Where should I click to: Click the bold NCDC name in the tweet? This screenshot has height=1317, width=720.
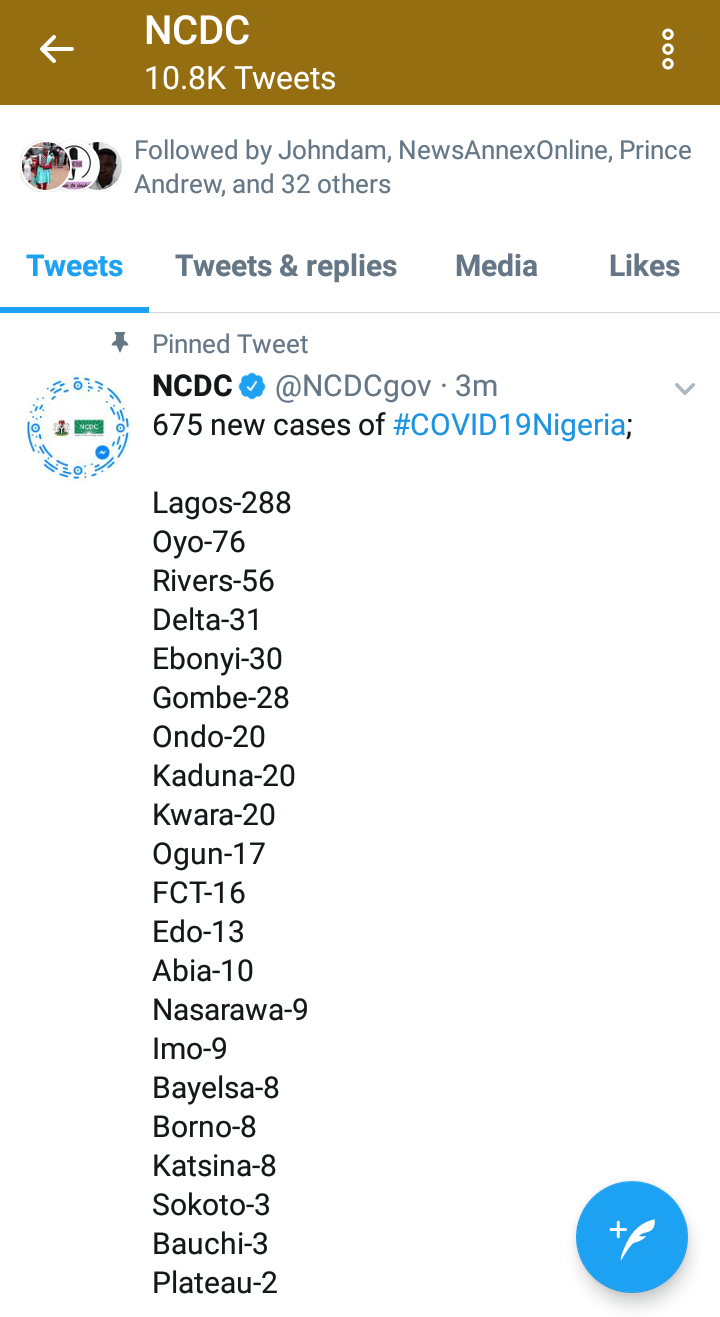click(192, 386)
